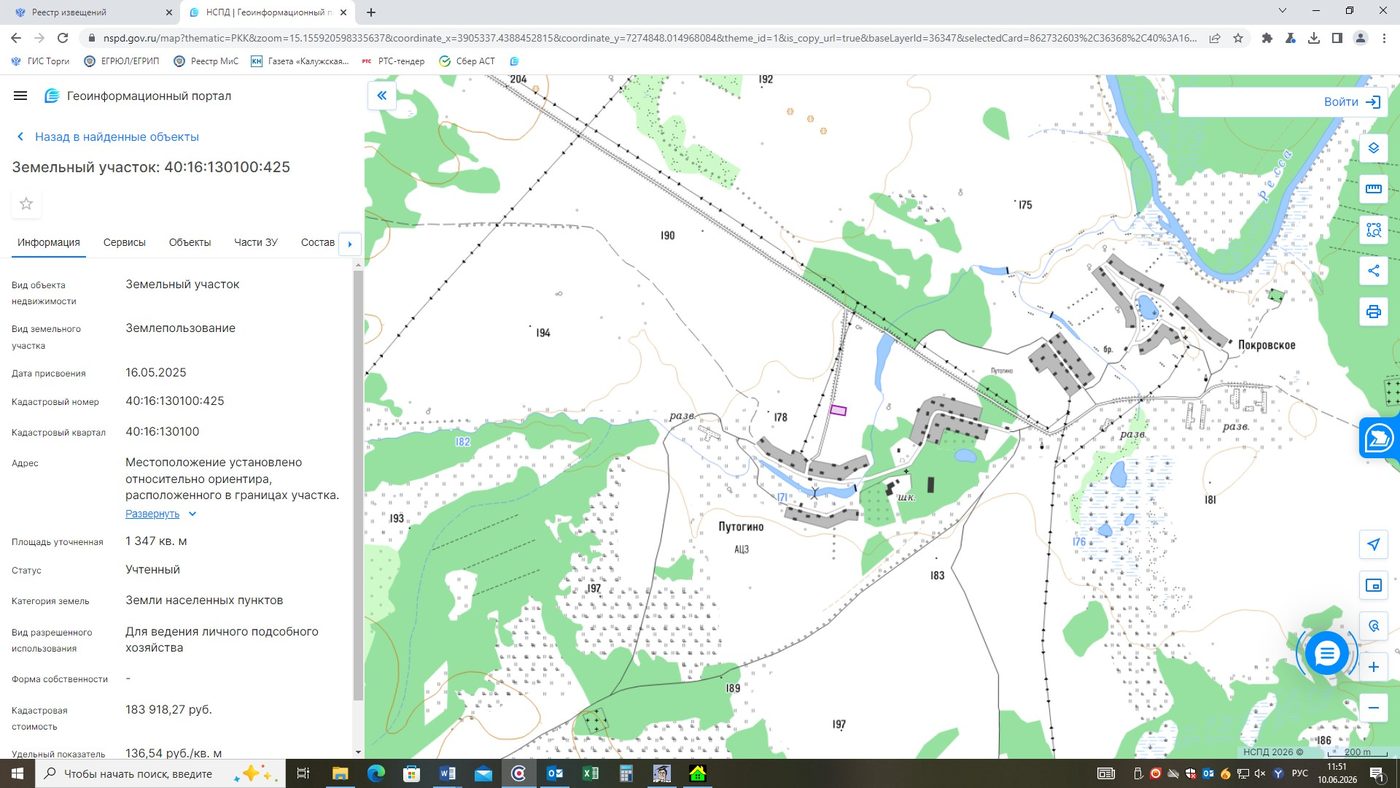Screen dimensions: 1400x788
Task: Open the hamburger main menu
Action: (20, 96)
